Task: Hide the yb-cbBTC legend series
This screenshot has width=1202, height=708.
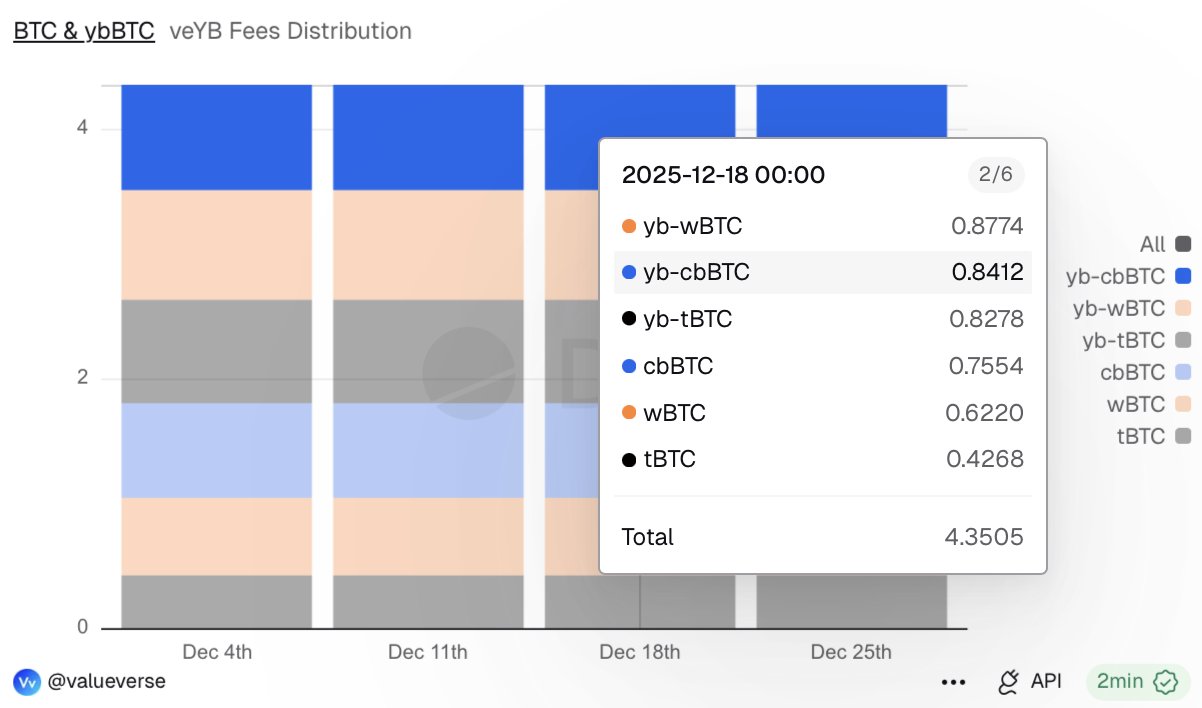Action: (1184, 276)
